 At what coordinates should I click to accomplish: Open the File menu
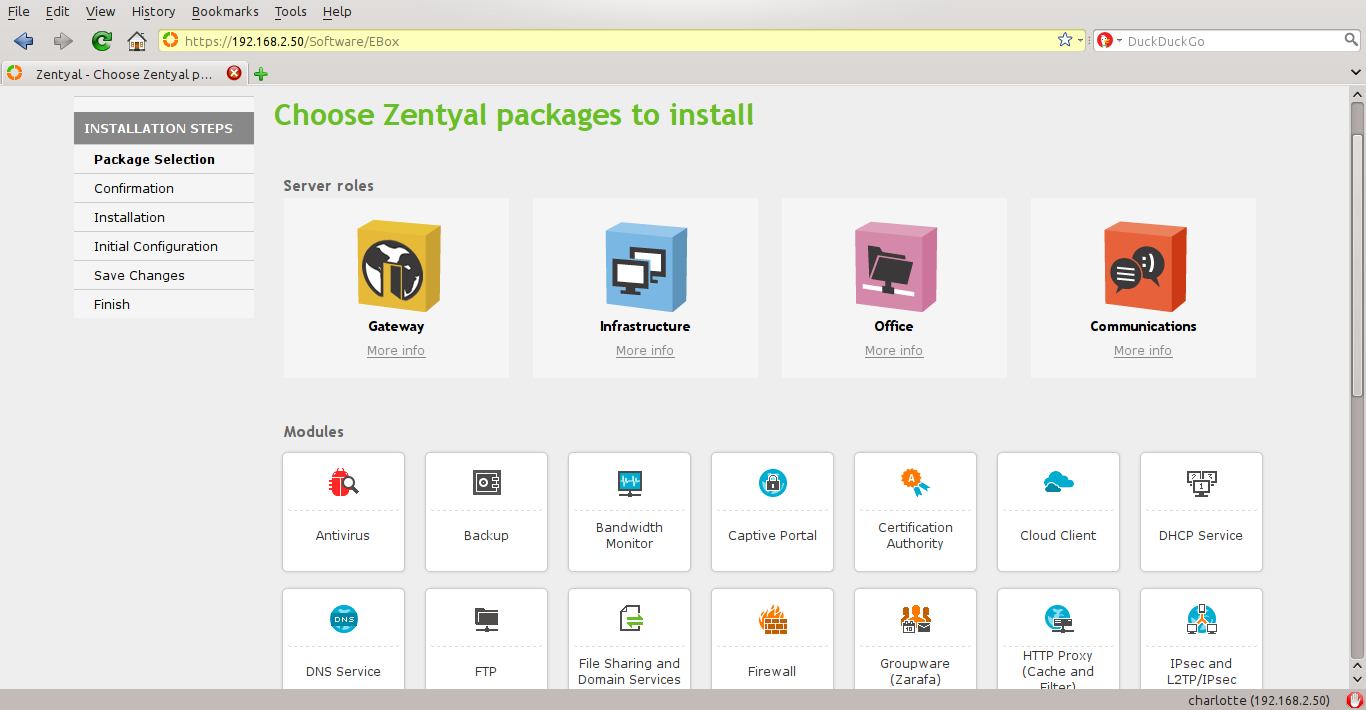(18, 11)
